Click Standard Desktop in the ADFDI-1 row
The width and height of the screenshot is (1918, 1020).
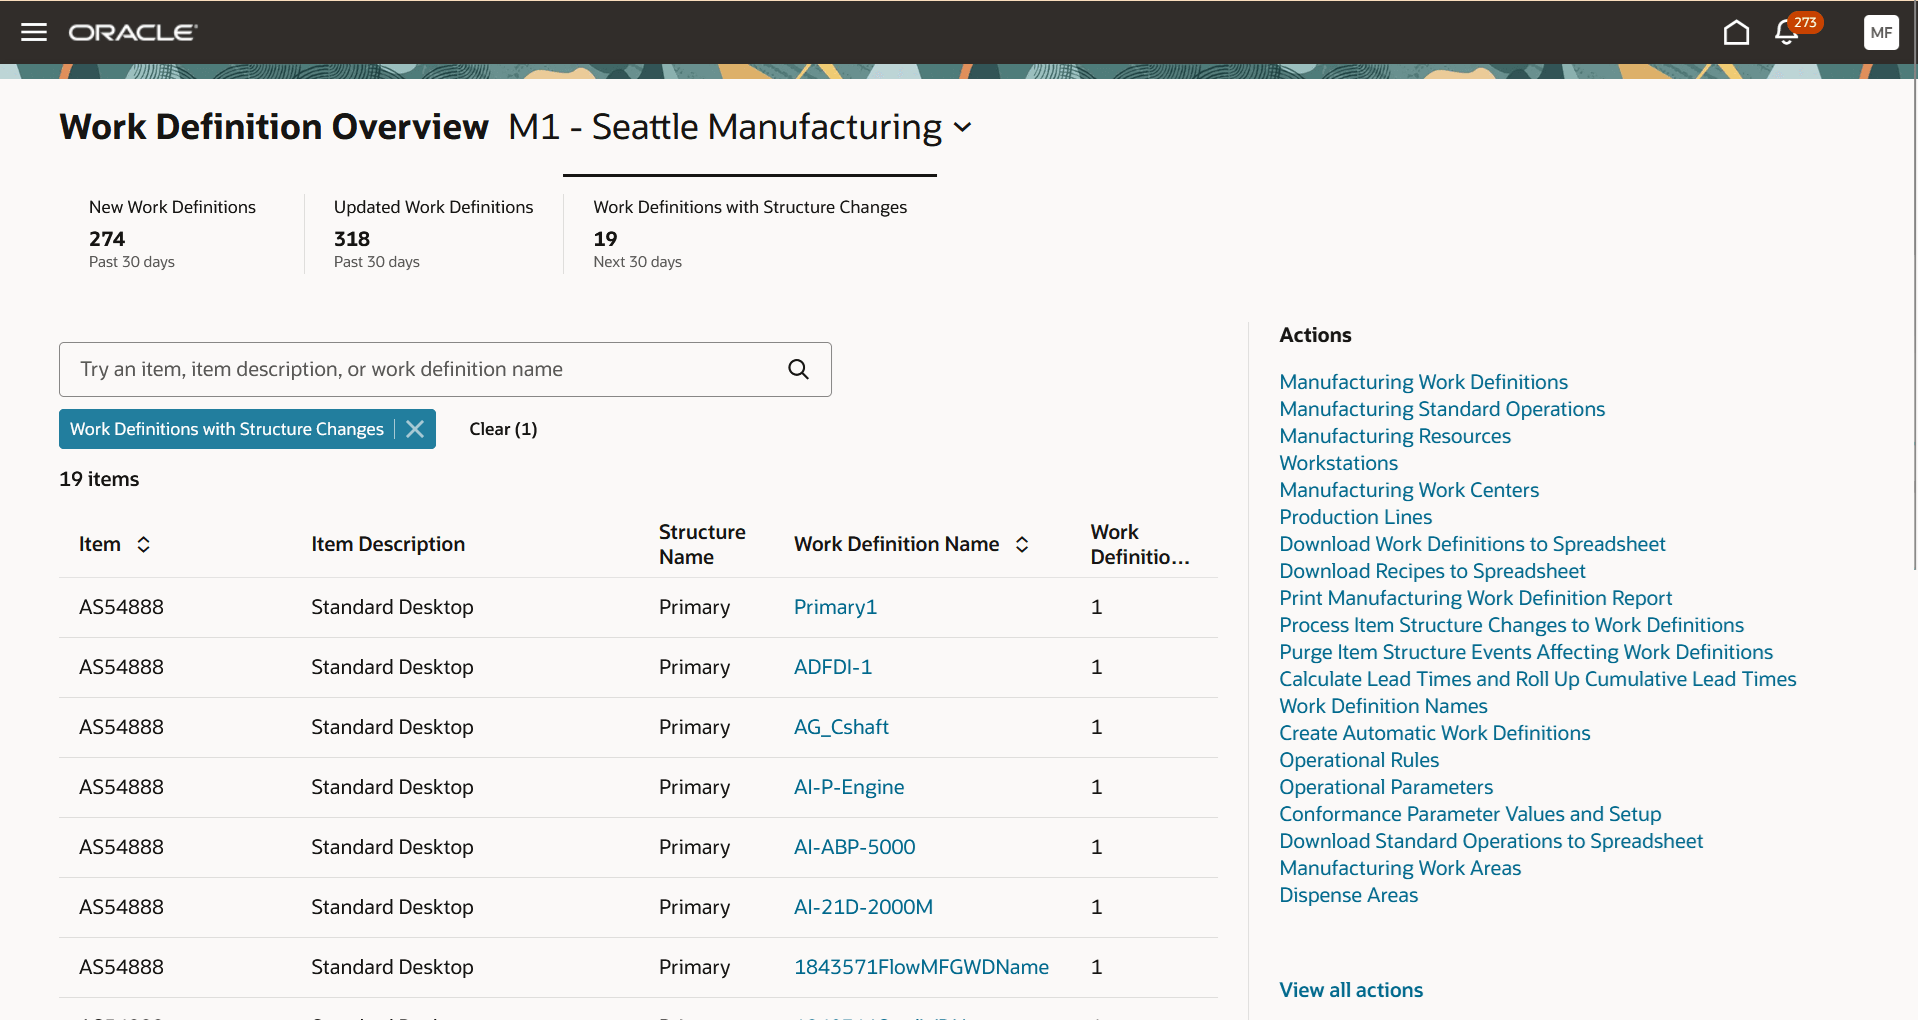click(x=392, y=667)
